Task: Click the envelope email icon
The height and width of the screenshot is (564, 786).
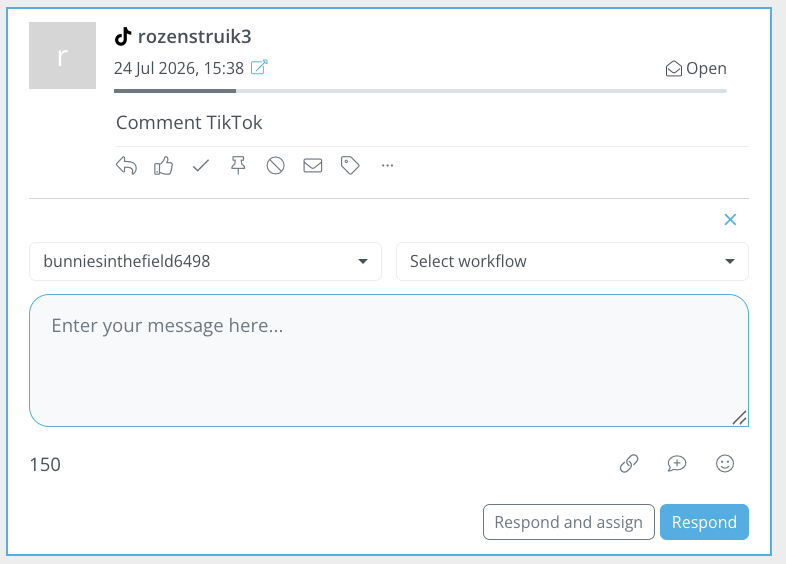Action: [x=313, y=165]
